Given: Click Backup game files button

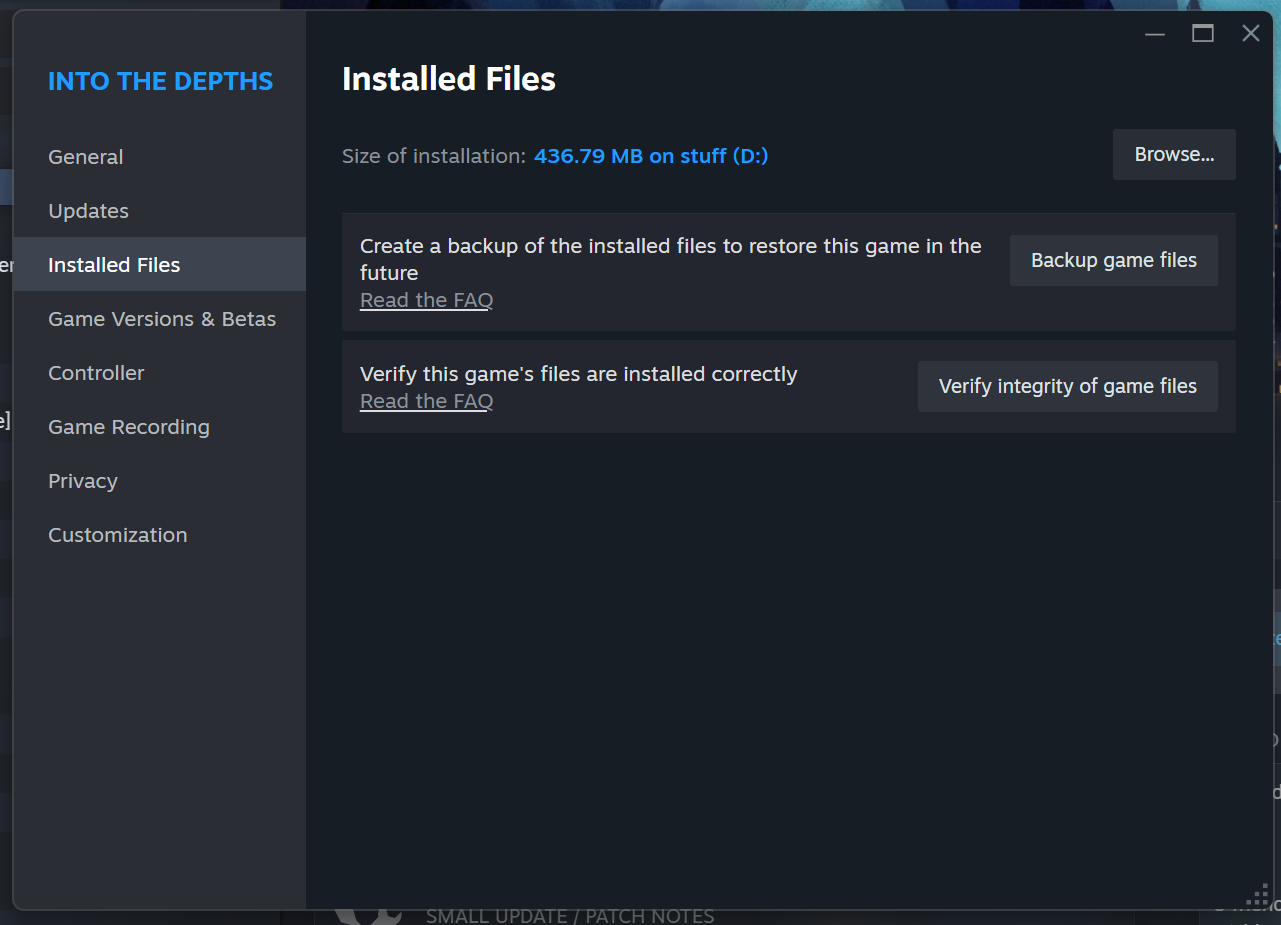Looking at the screenshot, I should 1114,261.
